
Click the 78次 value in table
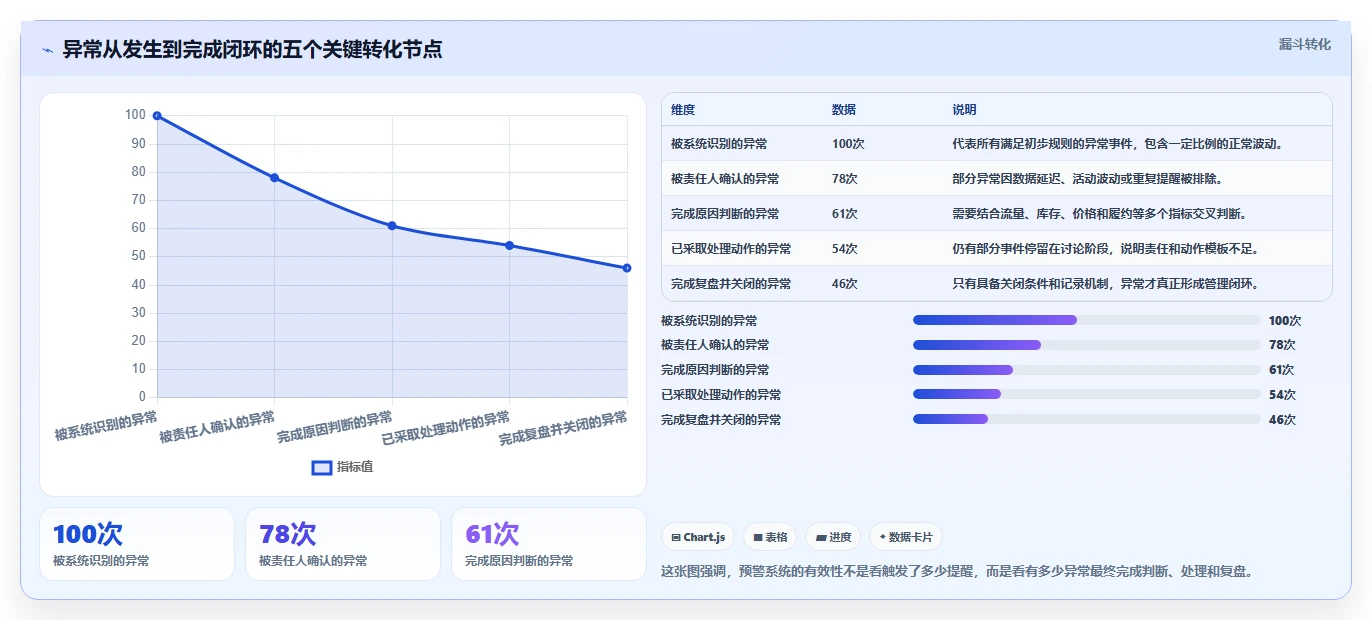point(845,179)
